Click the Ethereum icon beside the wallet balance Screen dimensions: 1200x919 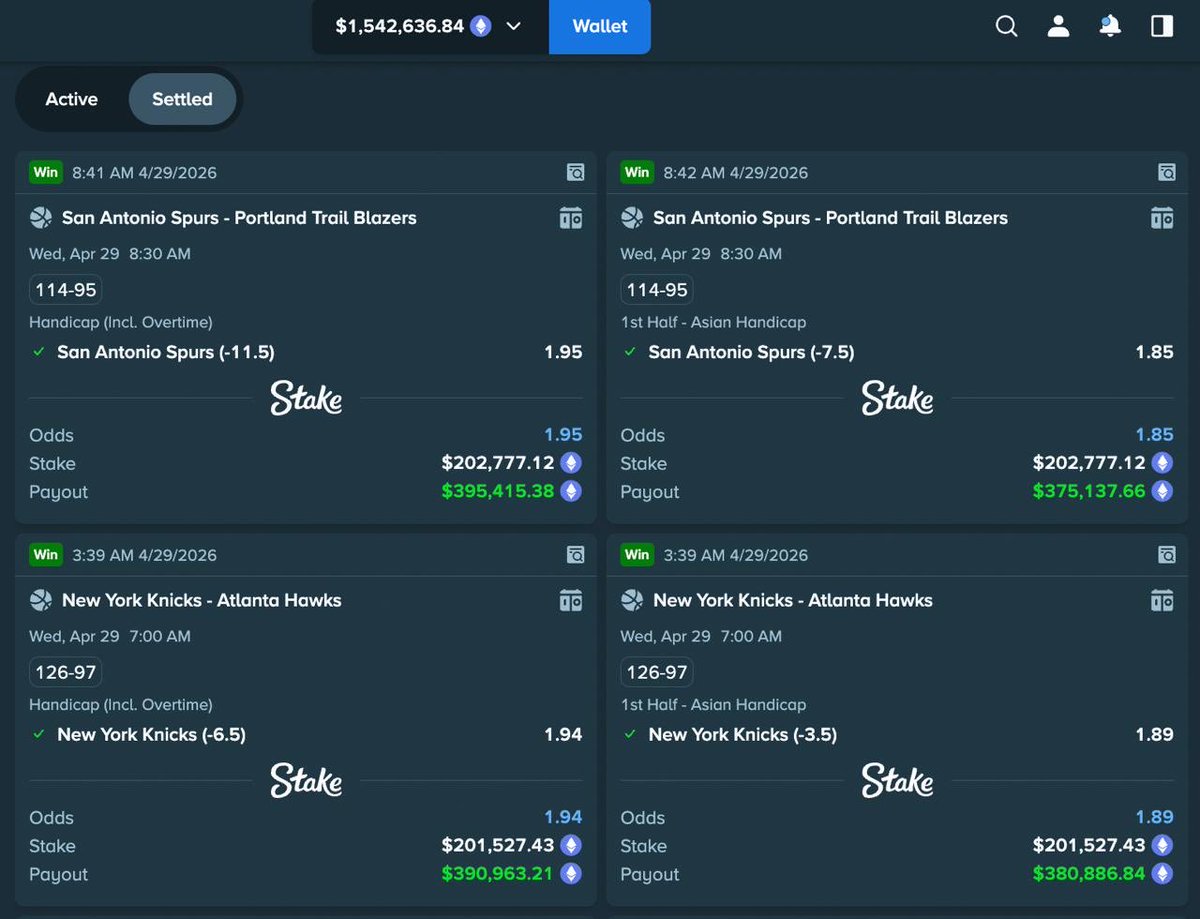tap(481, 26)
